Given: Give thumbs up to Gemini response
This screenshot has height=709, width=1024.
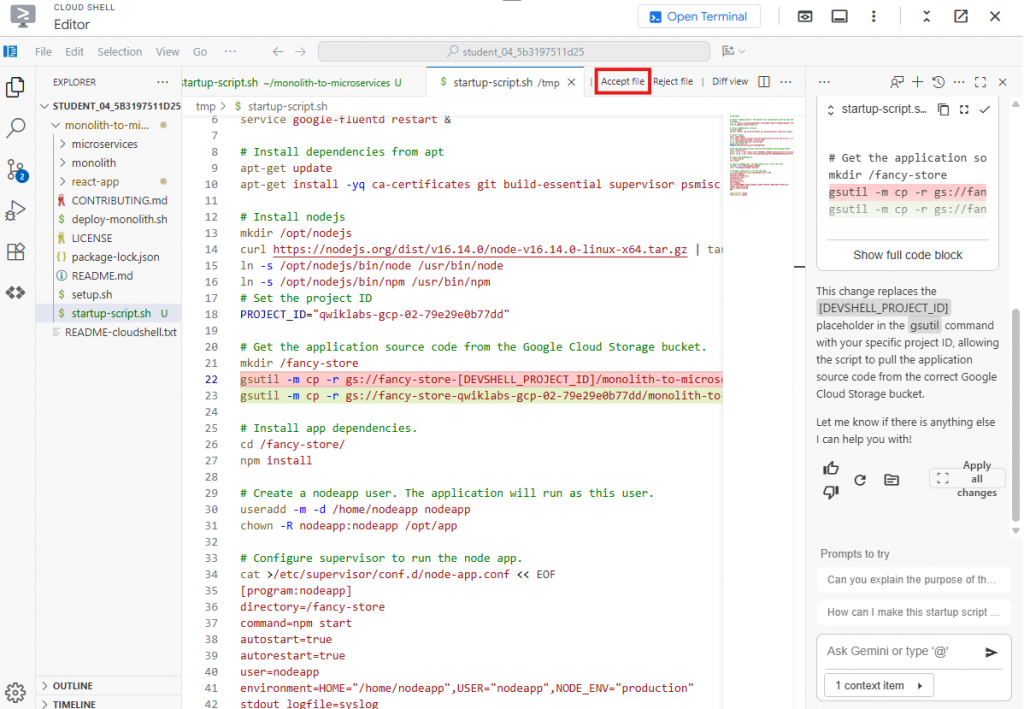Looking at the screenshot, I should click(x=831, y=468).
